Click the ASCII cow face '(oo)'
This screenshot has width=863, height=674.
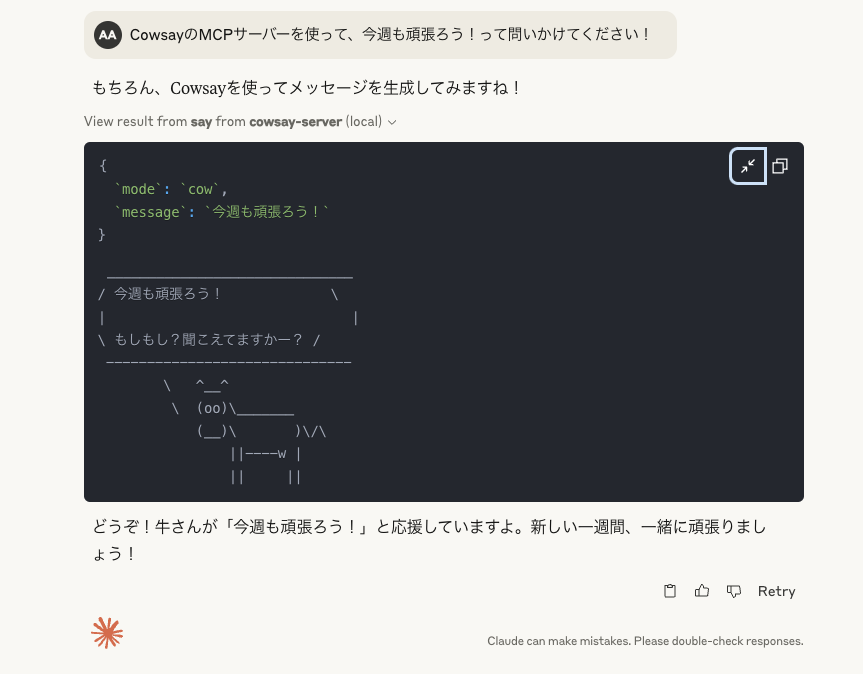(212, 408)
